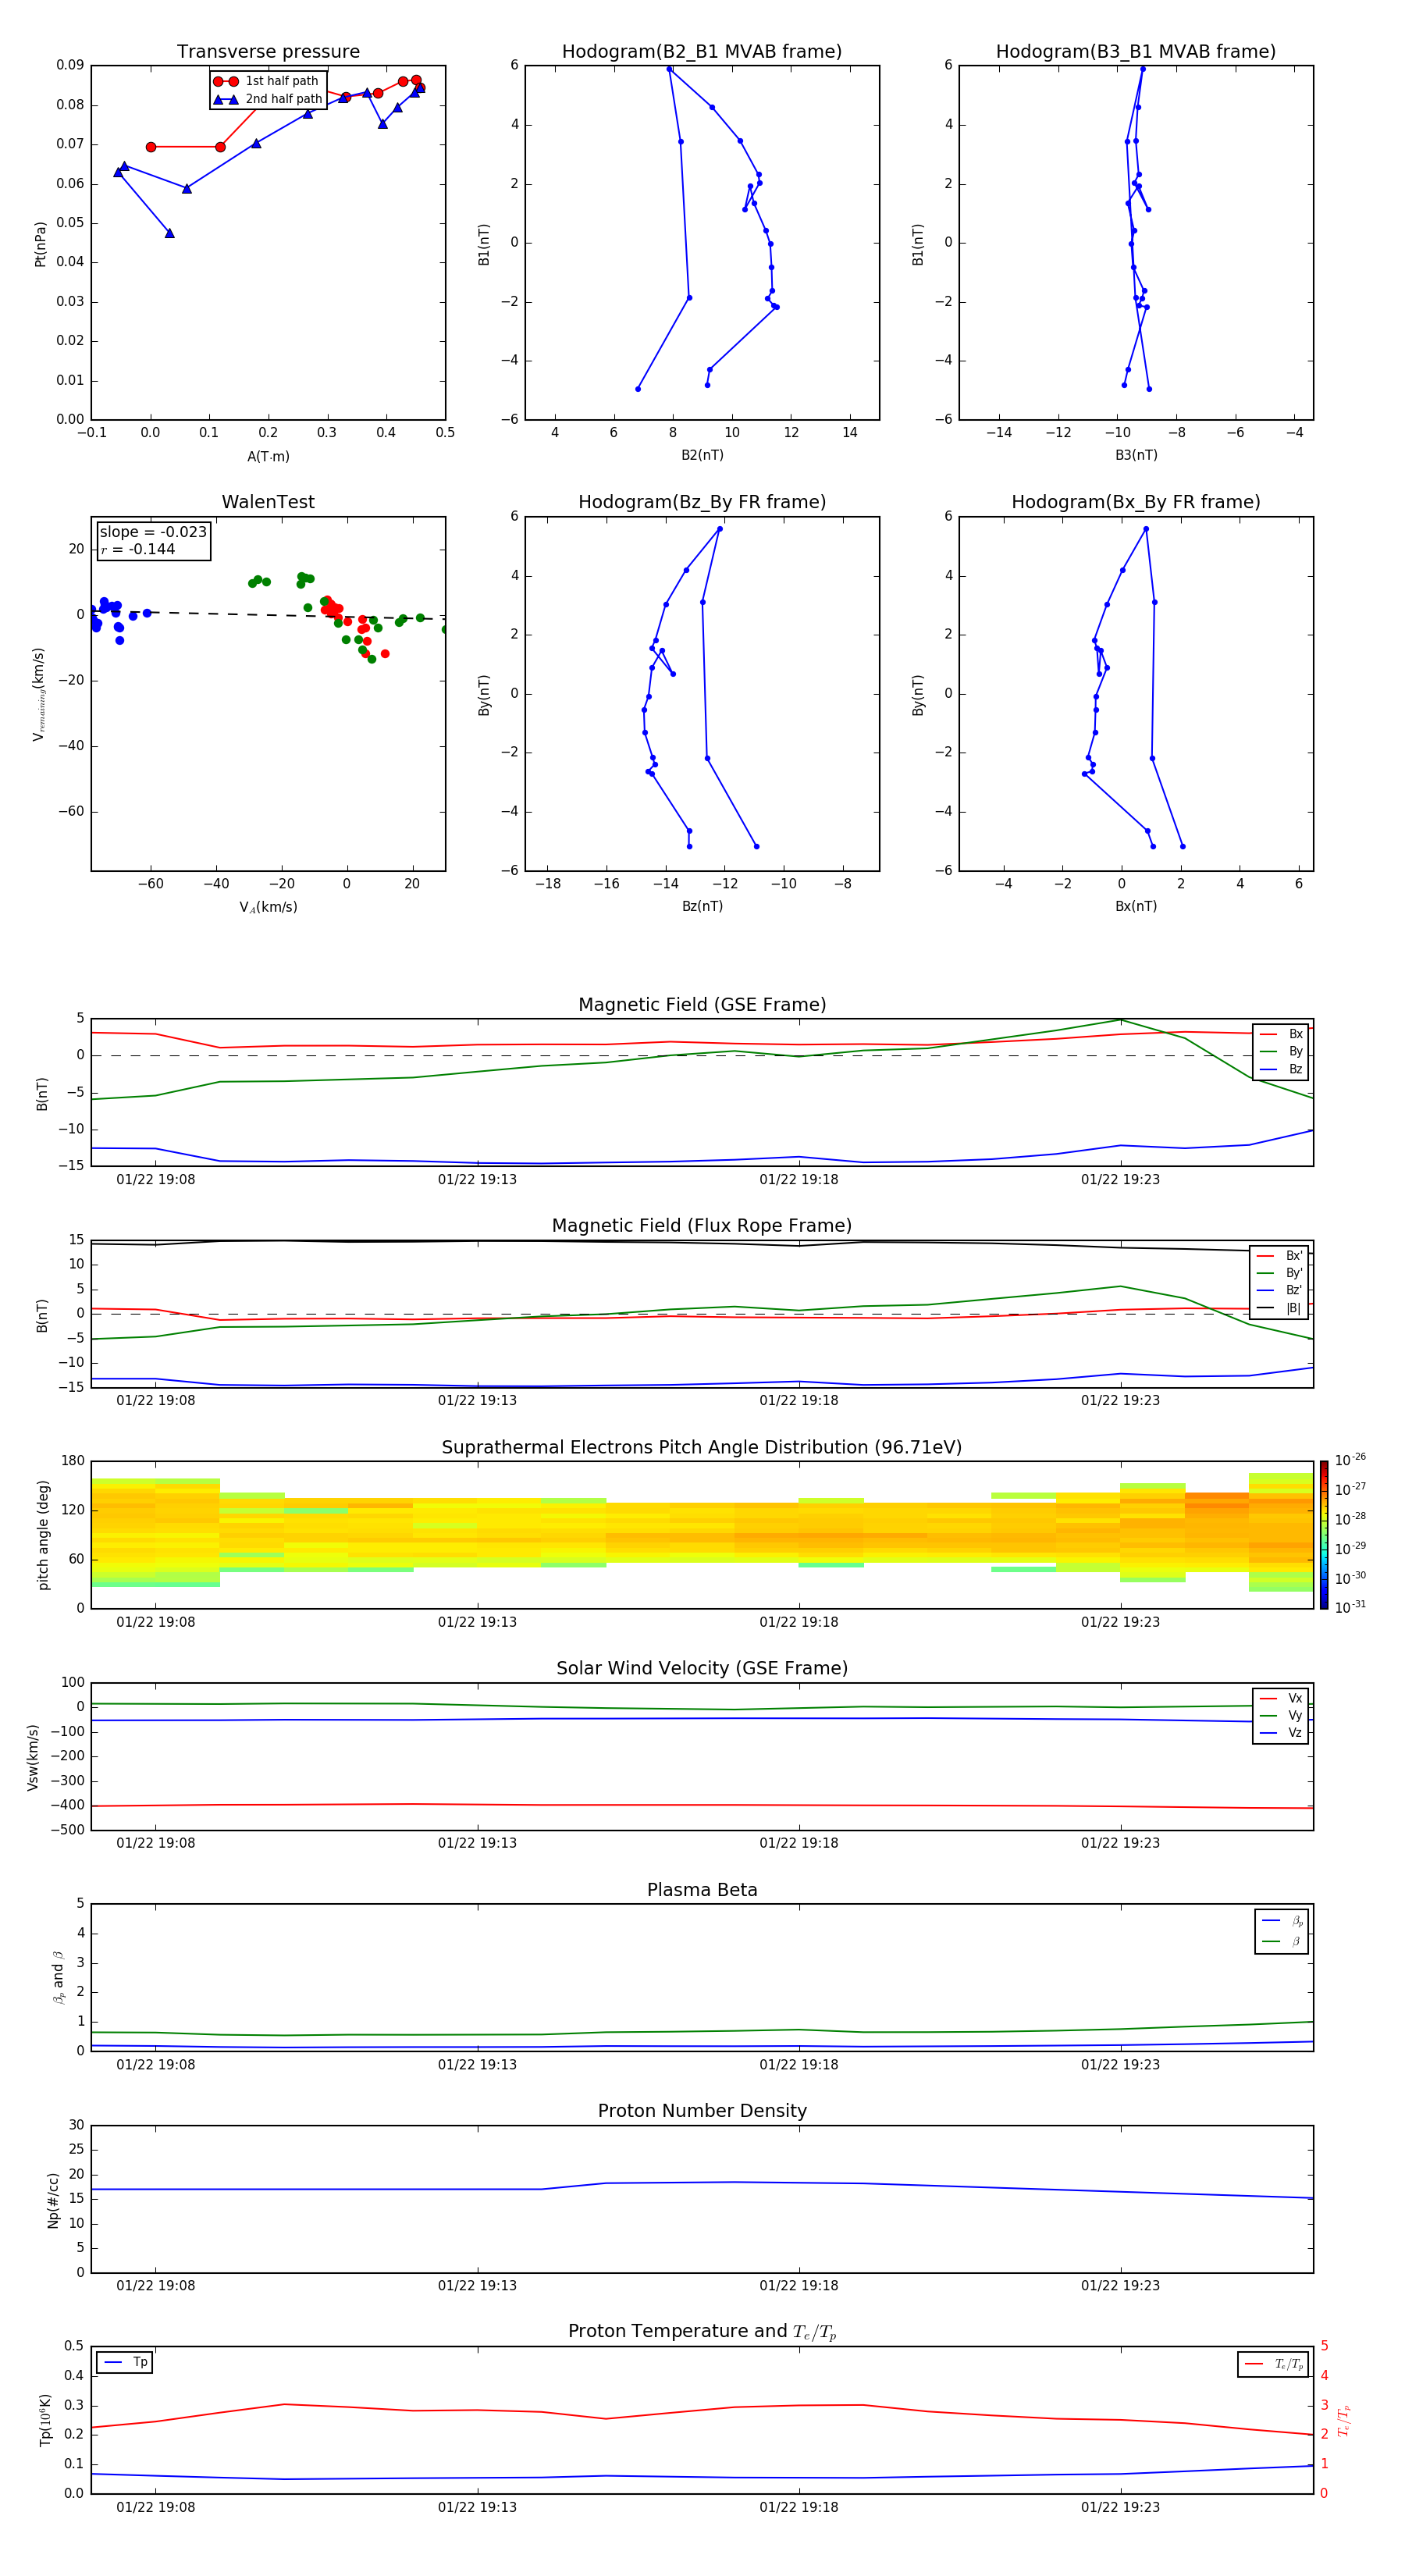Click the 'Bz(nT)' x-axis label
This screenshot has height=2576, width=1405.
tap(702, 906)
